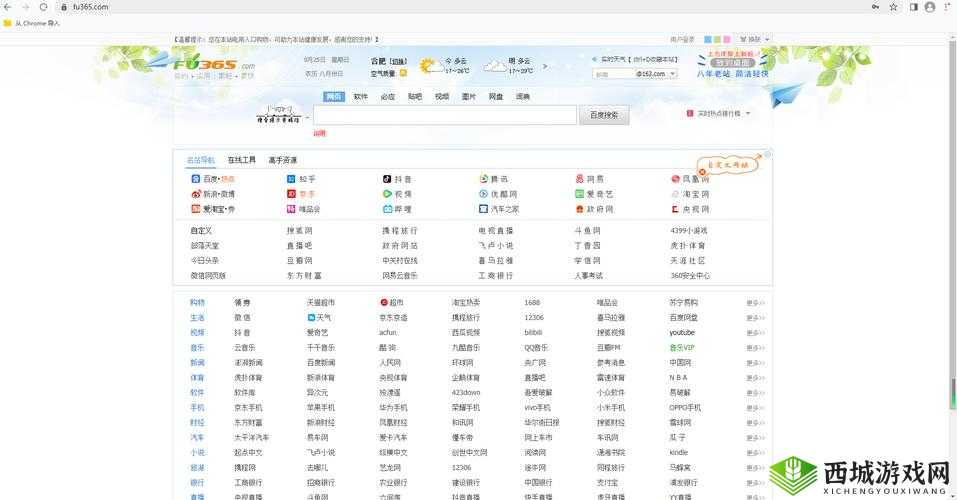Image resolution: width=957 pixels, height=500 pixels.
Task: Expand the 实时热点排行榜 dropdown
Action: (x=748, y=114)
